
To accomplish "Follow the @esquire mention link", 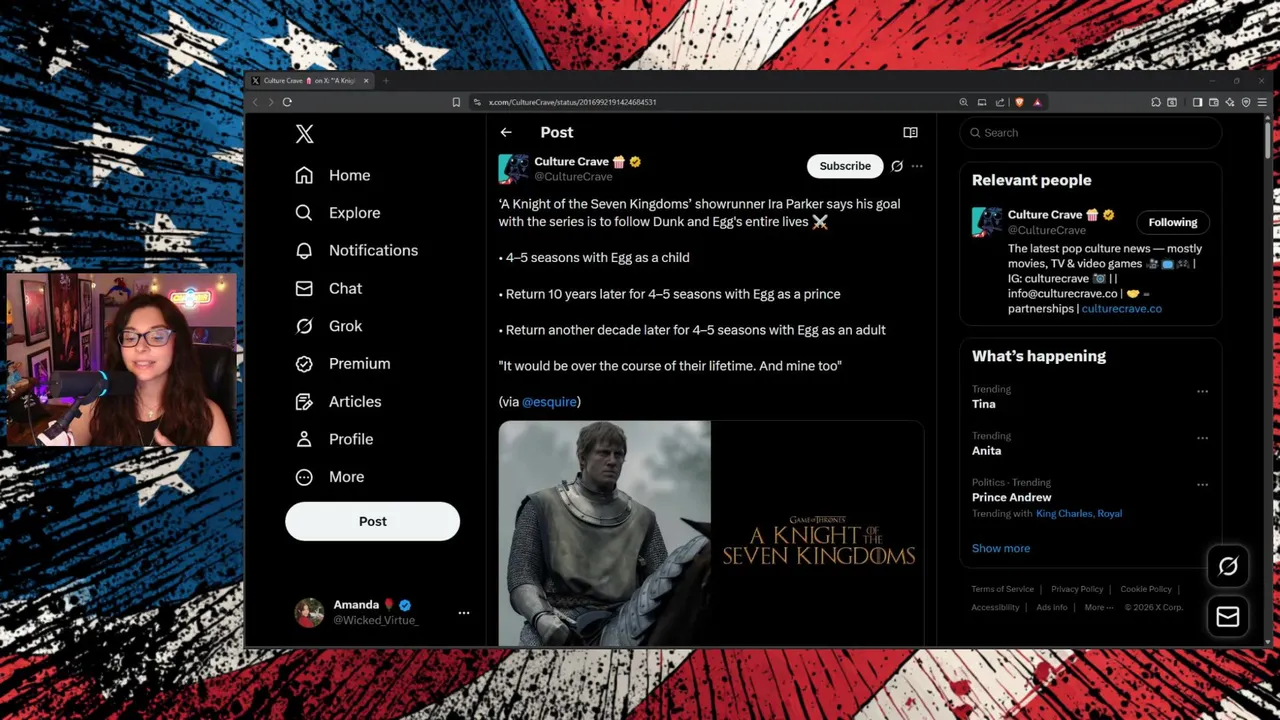I will [549, 401].
